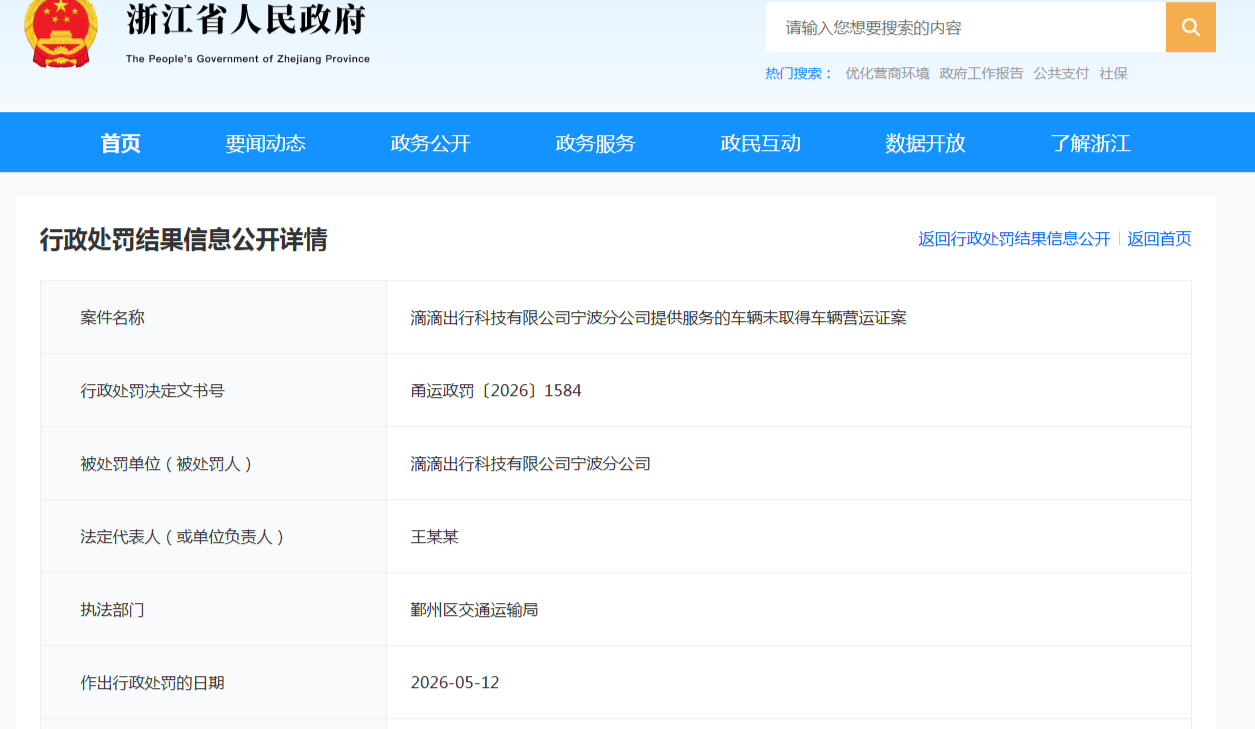Click the 案件名称 label cell

(213, 317)
